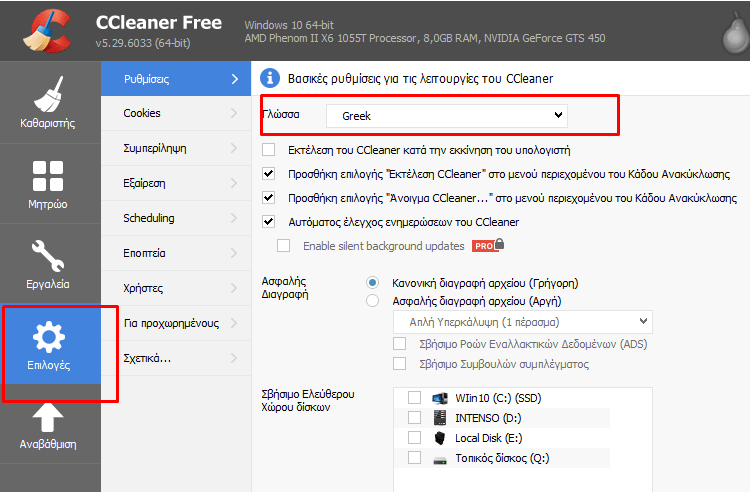Click the Local Disk (E:) drive icon
The width and height of the screenshot is (750, 492).
pos(440,437)
